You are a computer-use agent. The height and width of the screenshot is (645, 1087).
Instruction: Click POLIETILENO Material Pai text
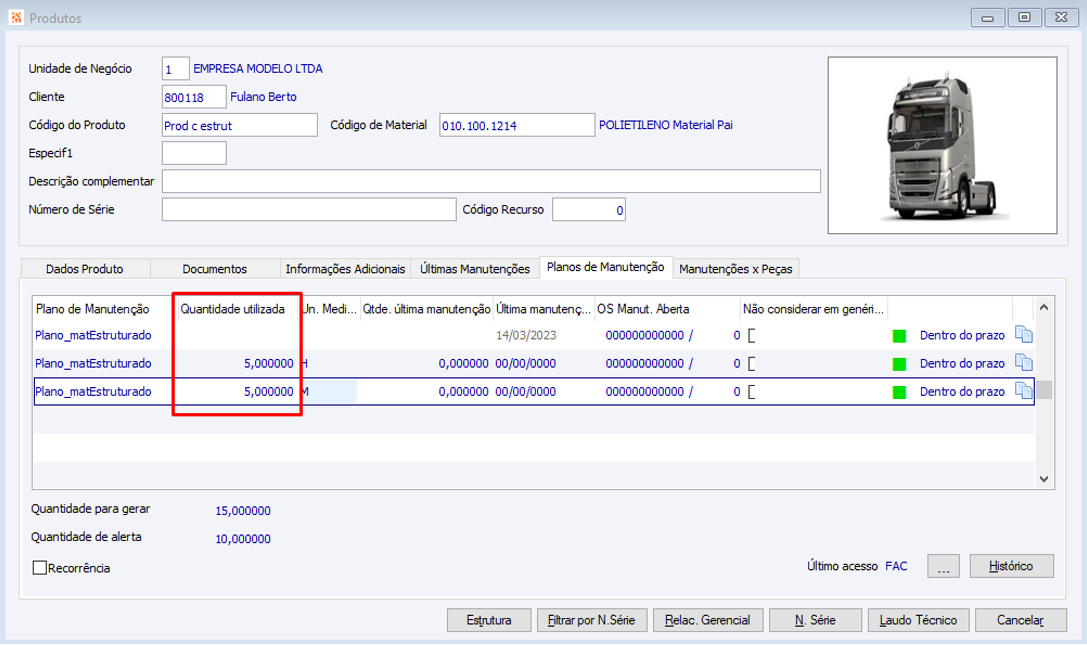coord(666,125)
